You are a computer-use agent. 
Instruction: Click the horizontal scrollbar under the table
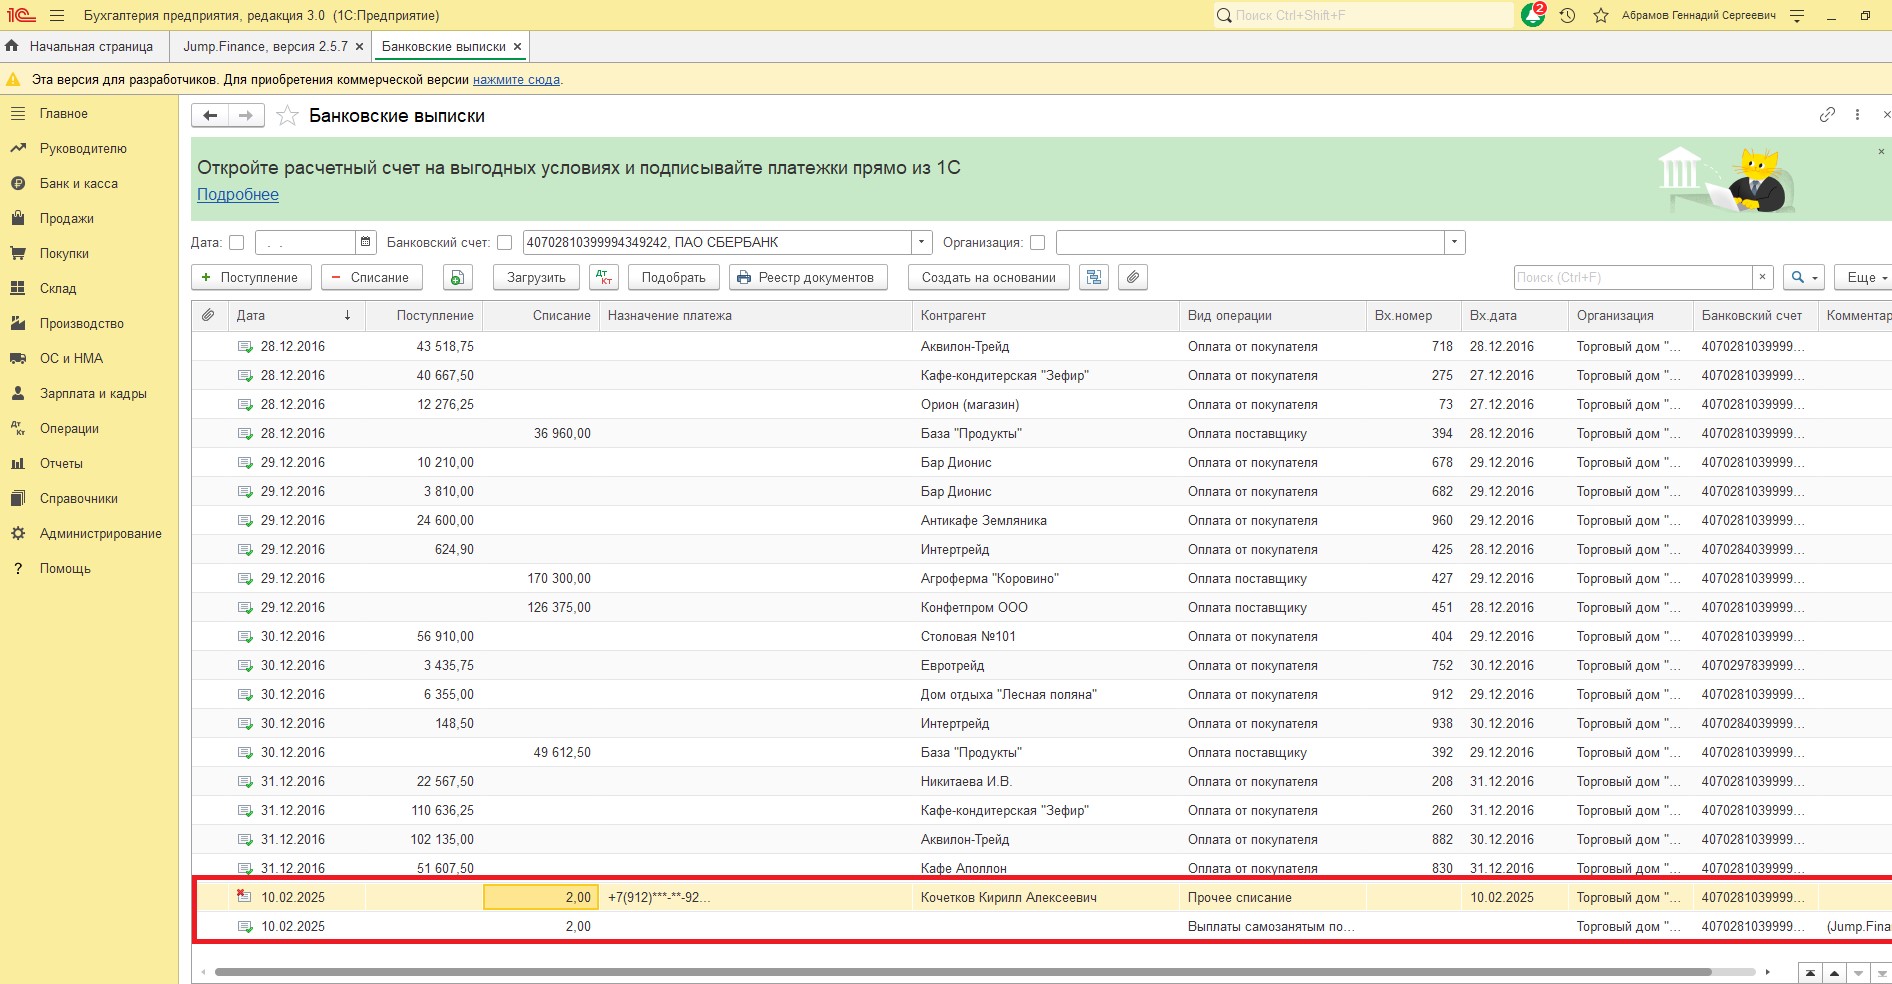[x=960, y=971]
